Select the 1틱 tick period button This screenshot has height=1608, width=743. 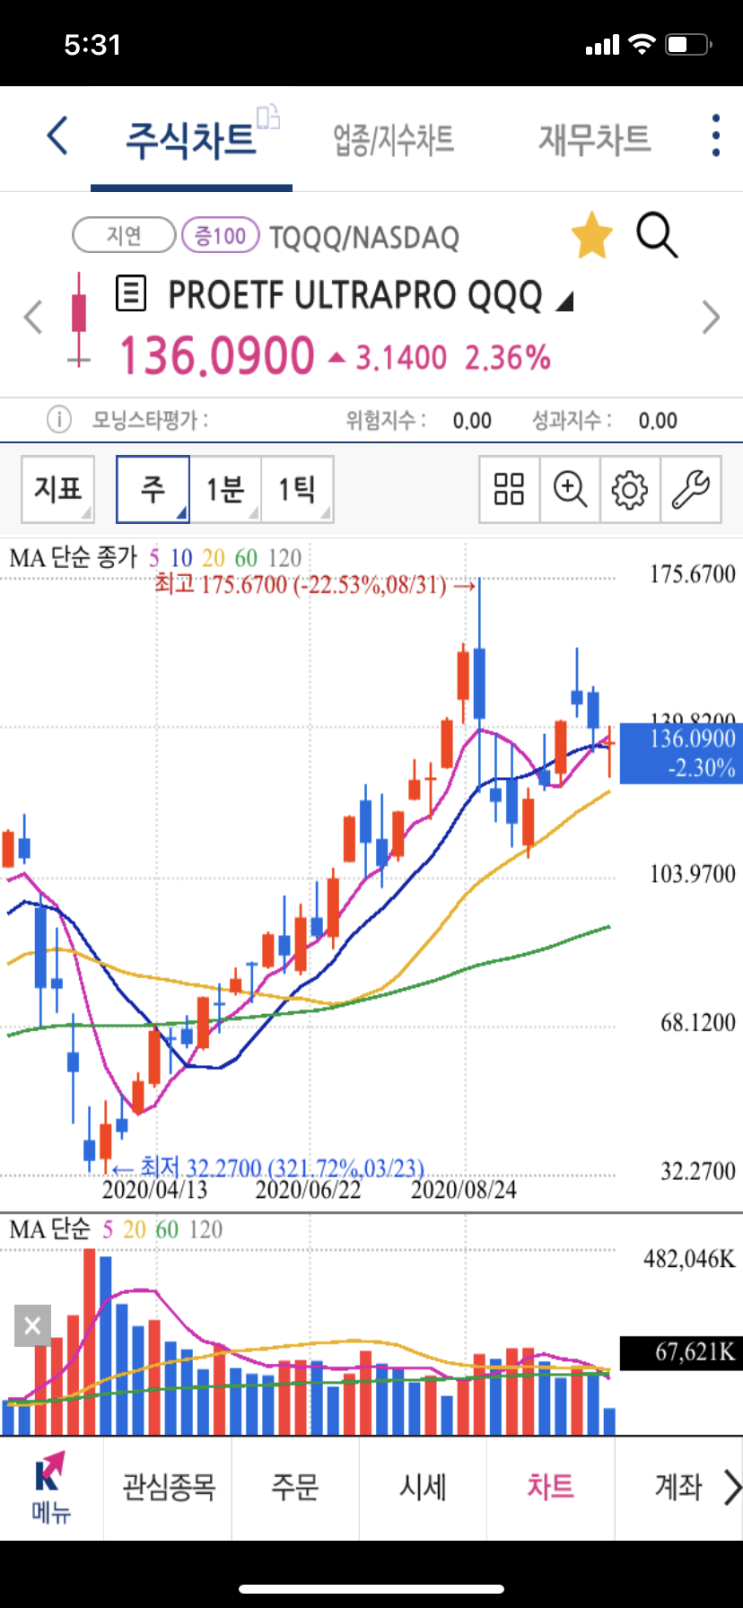tap(297, 489)
